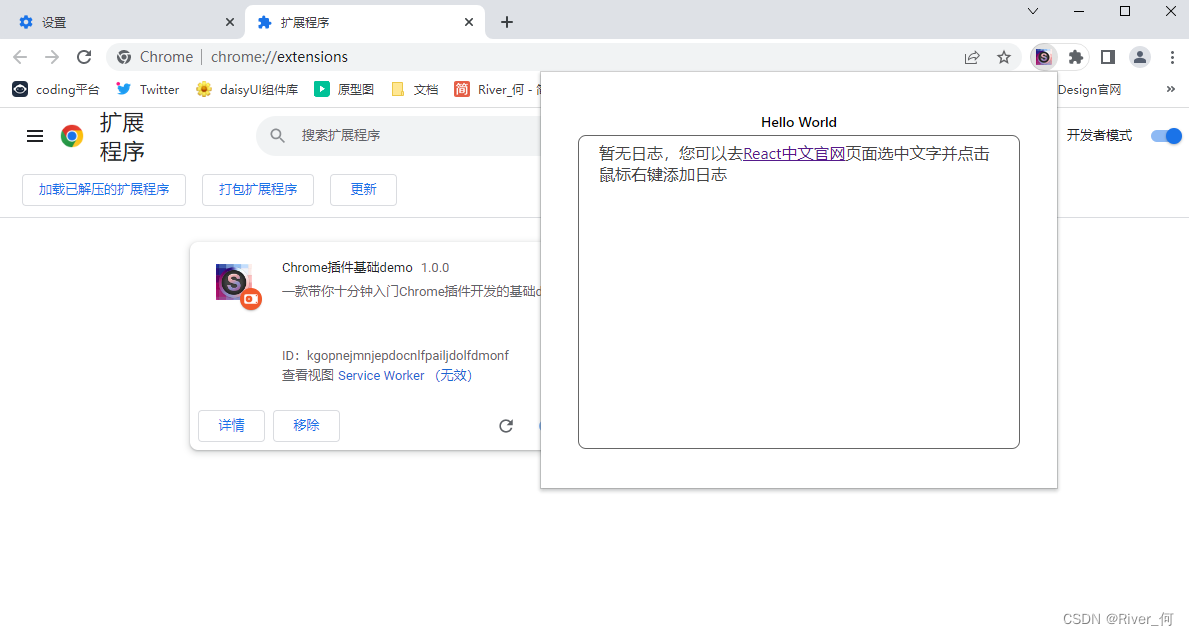Bookmark this page with the star icon

(x=1004, y=57)
